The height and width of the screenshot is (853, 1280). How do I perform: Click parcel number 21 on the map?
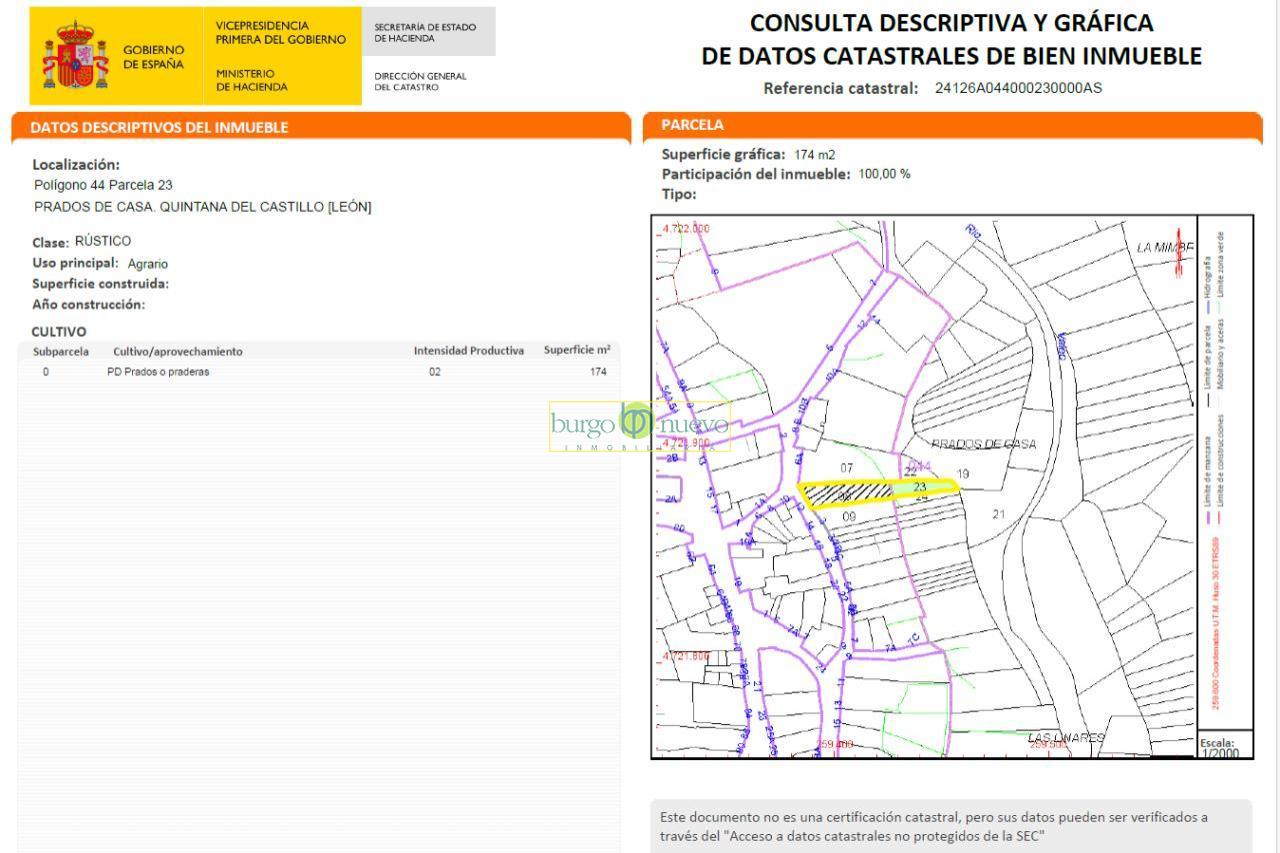(x=998, y=514)
